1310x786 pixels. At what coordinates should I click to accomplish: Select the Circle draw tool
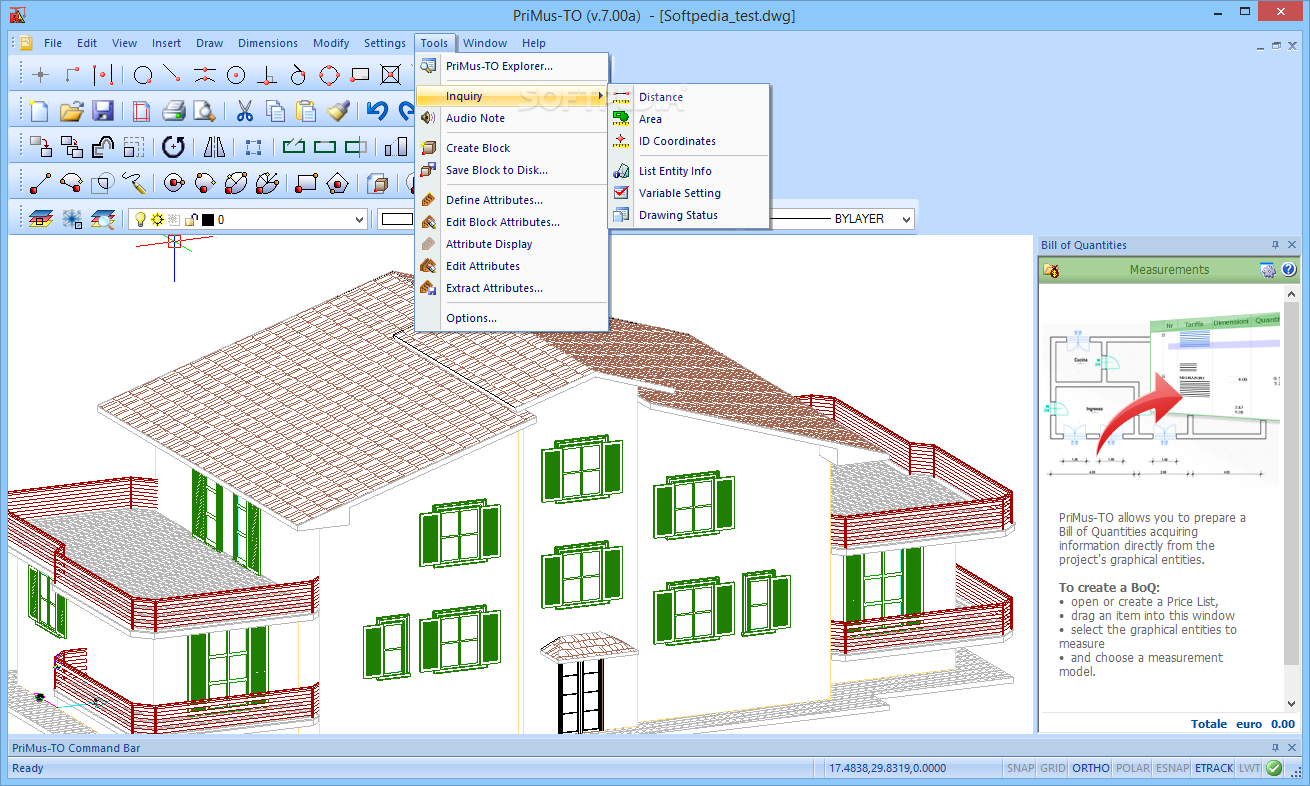pyautogui.click(x=174, y=183)
